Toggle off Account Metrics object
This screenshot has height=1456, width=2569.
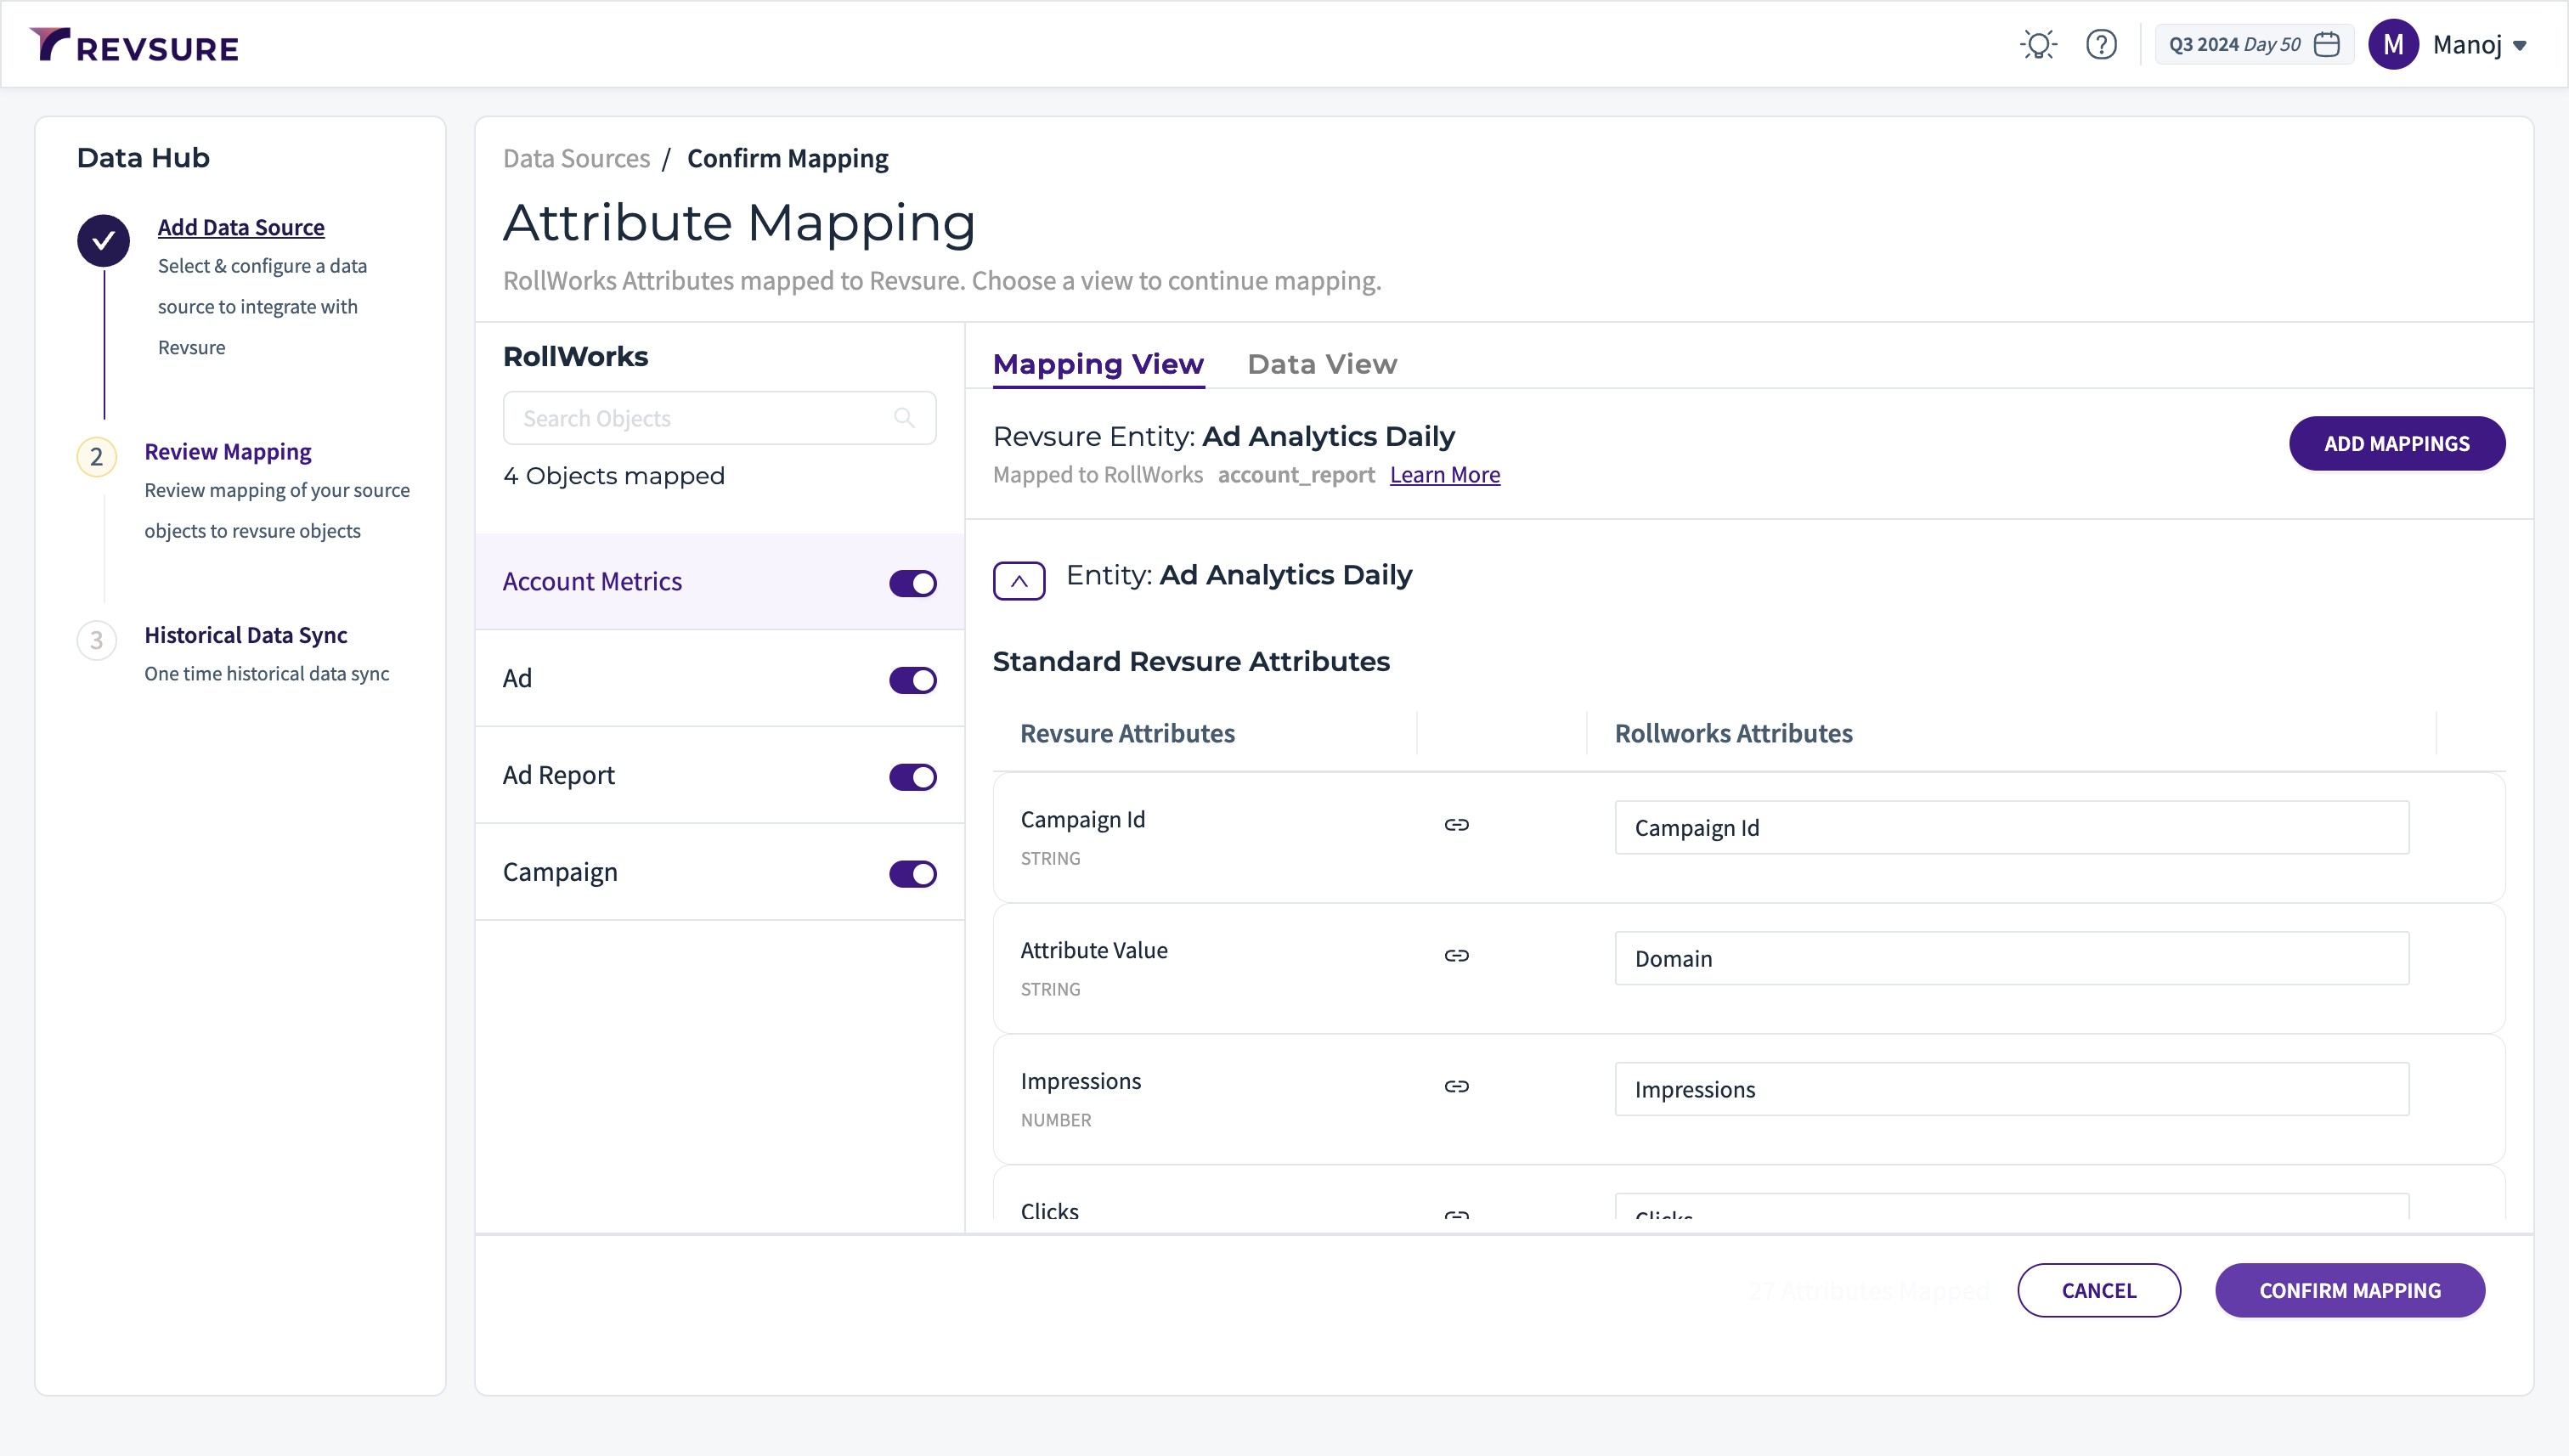(912, 583)
